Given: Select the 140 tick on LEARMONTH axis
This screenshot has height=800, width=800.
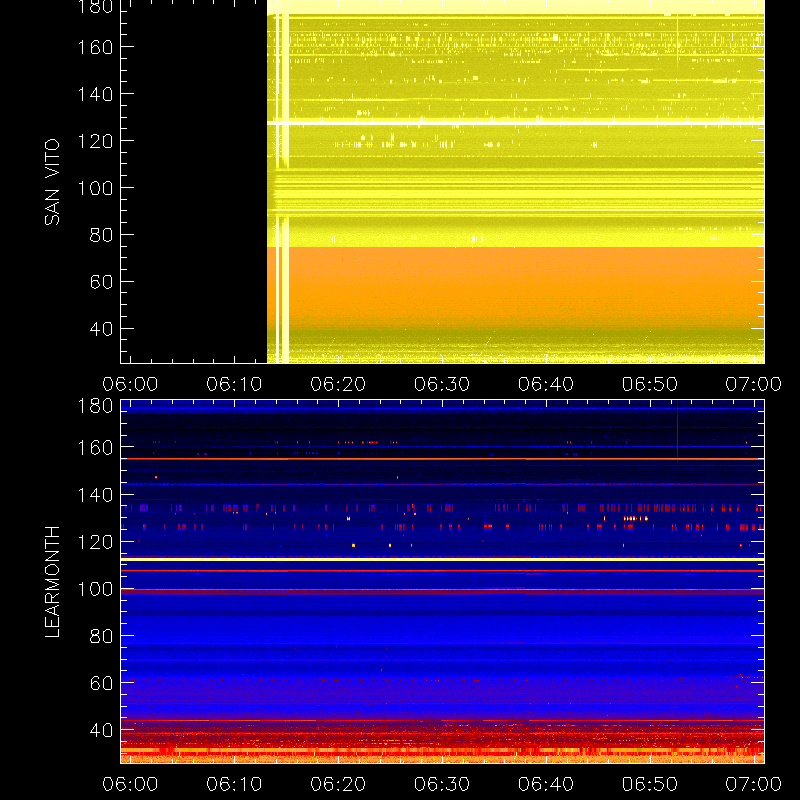Looking at the screenshot, I should point(95,494).
